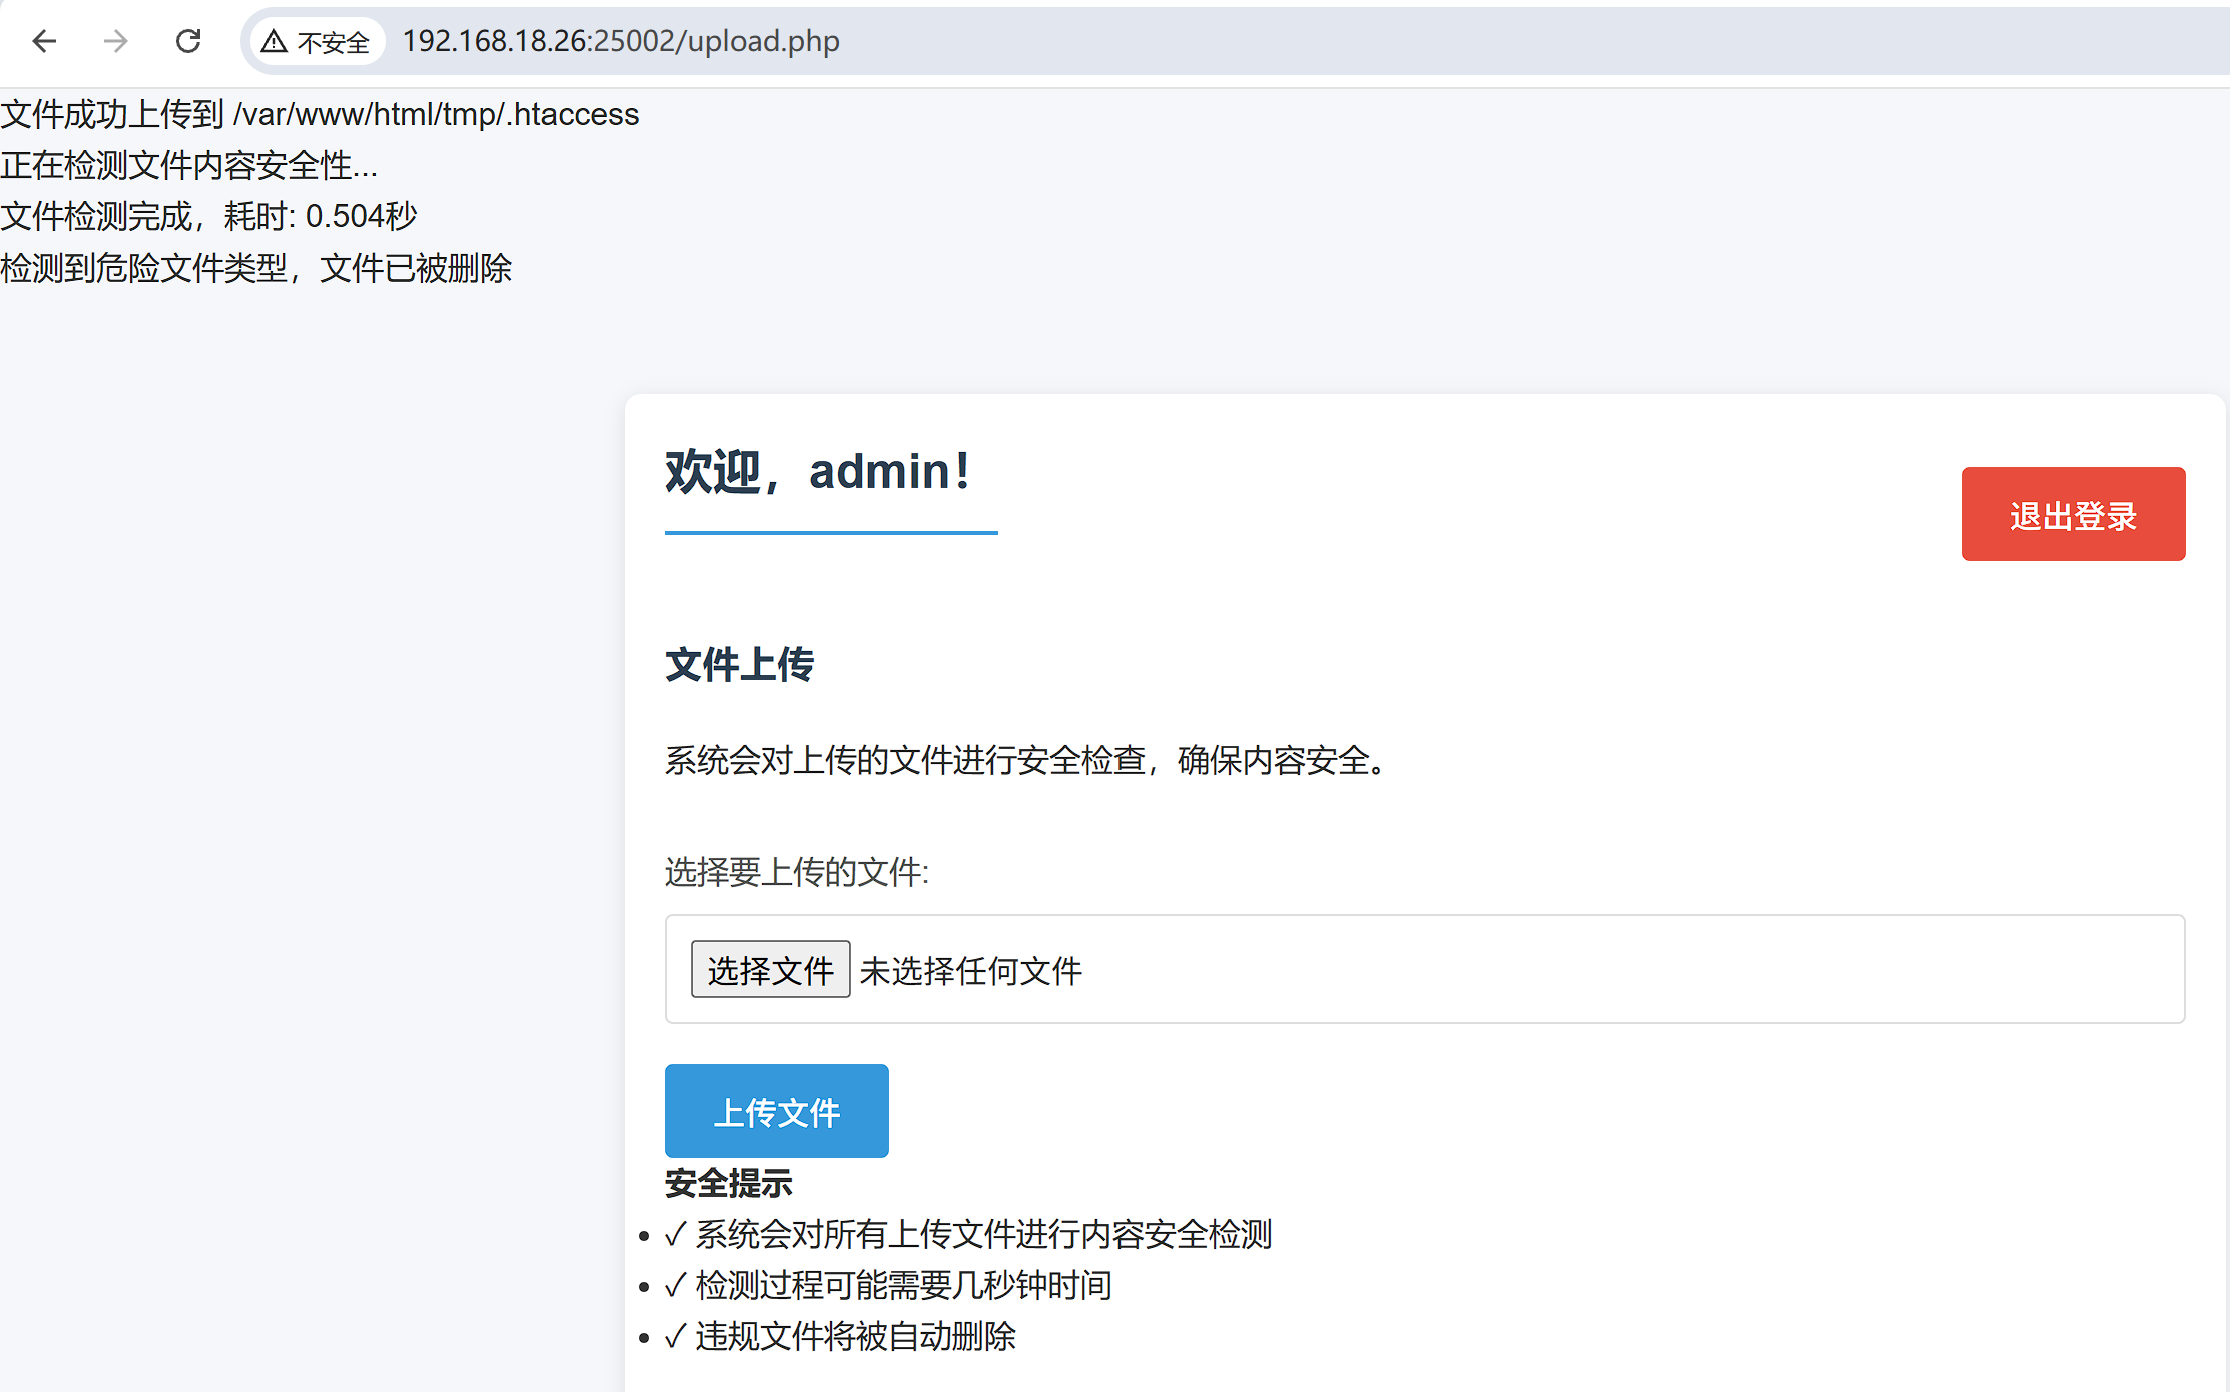
Task: Click the not-secure warning triangle icon
Action: (x=274, y=42)
